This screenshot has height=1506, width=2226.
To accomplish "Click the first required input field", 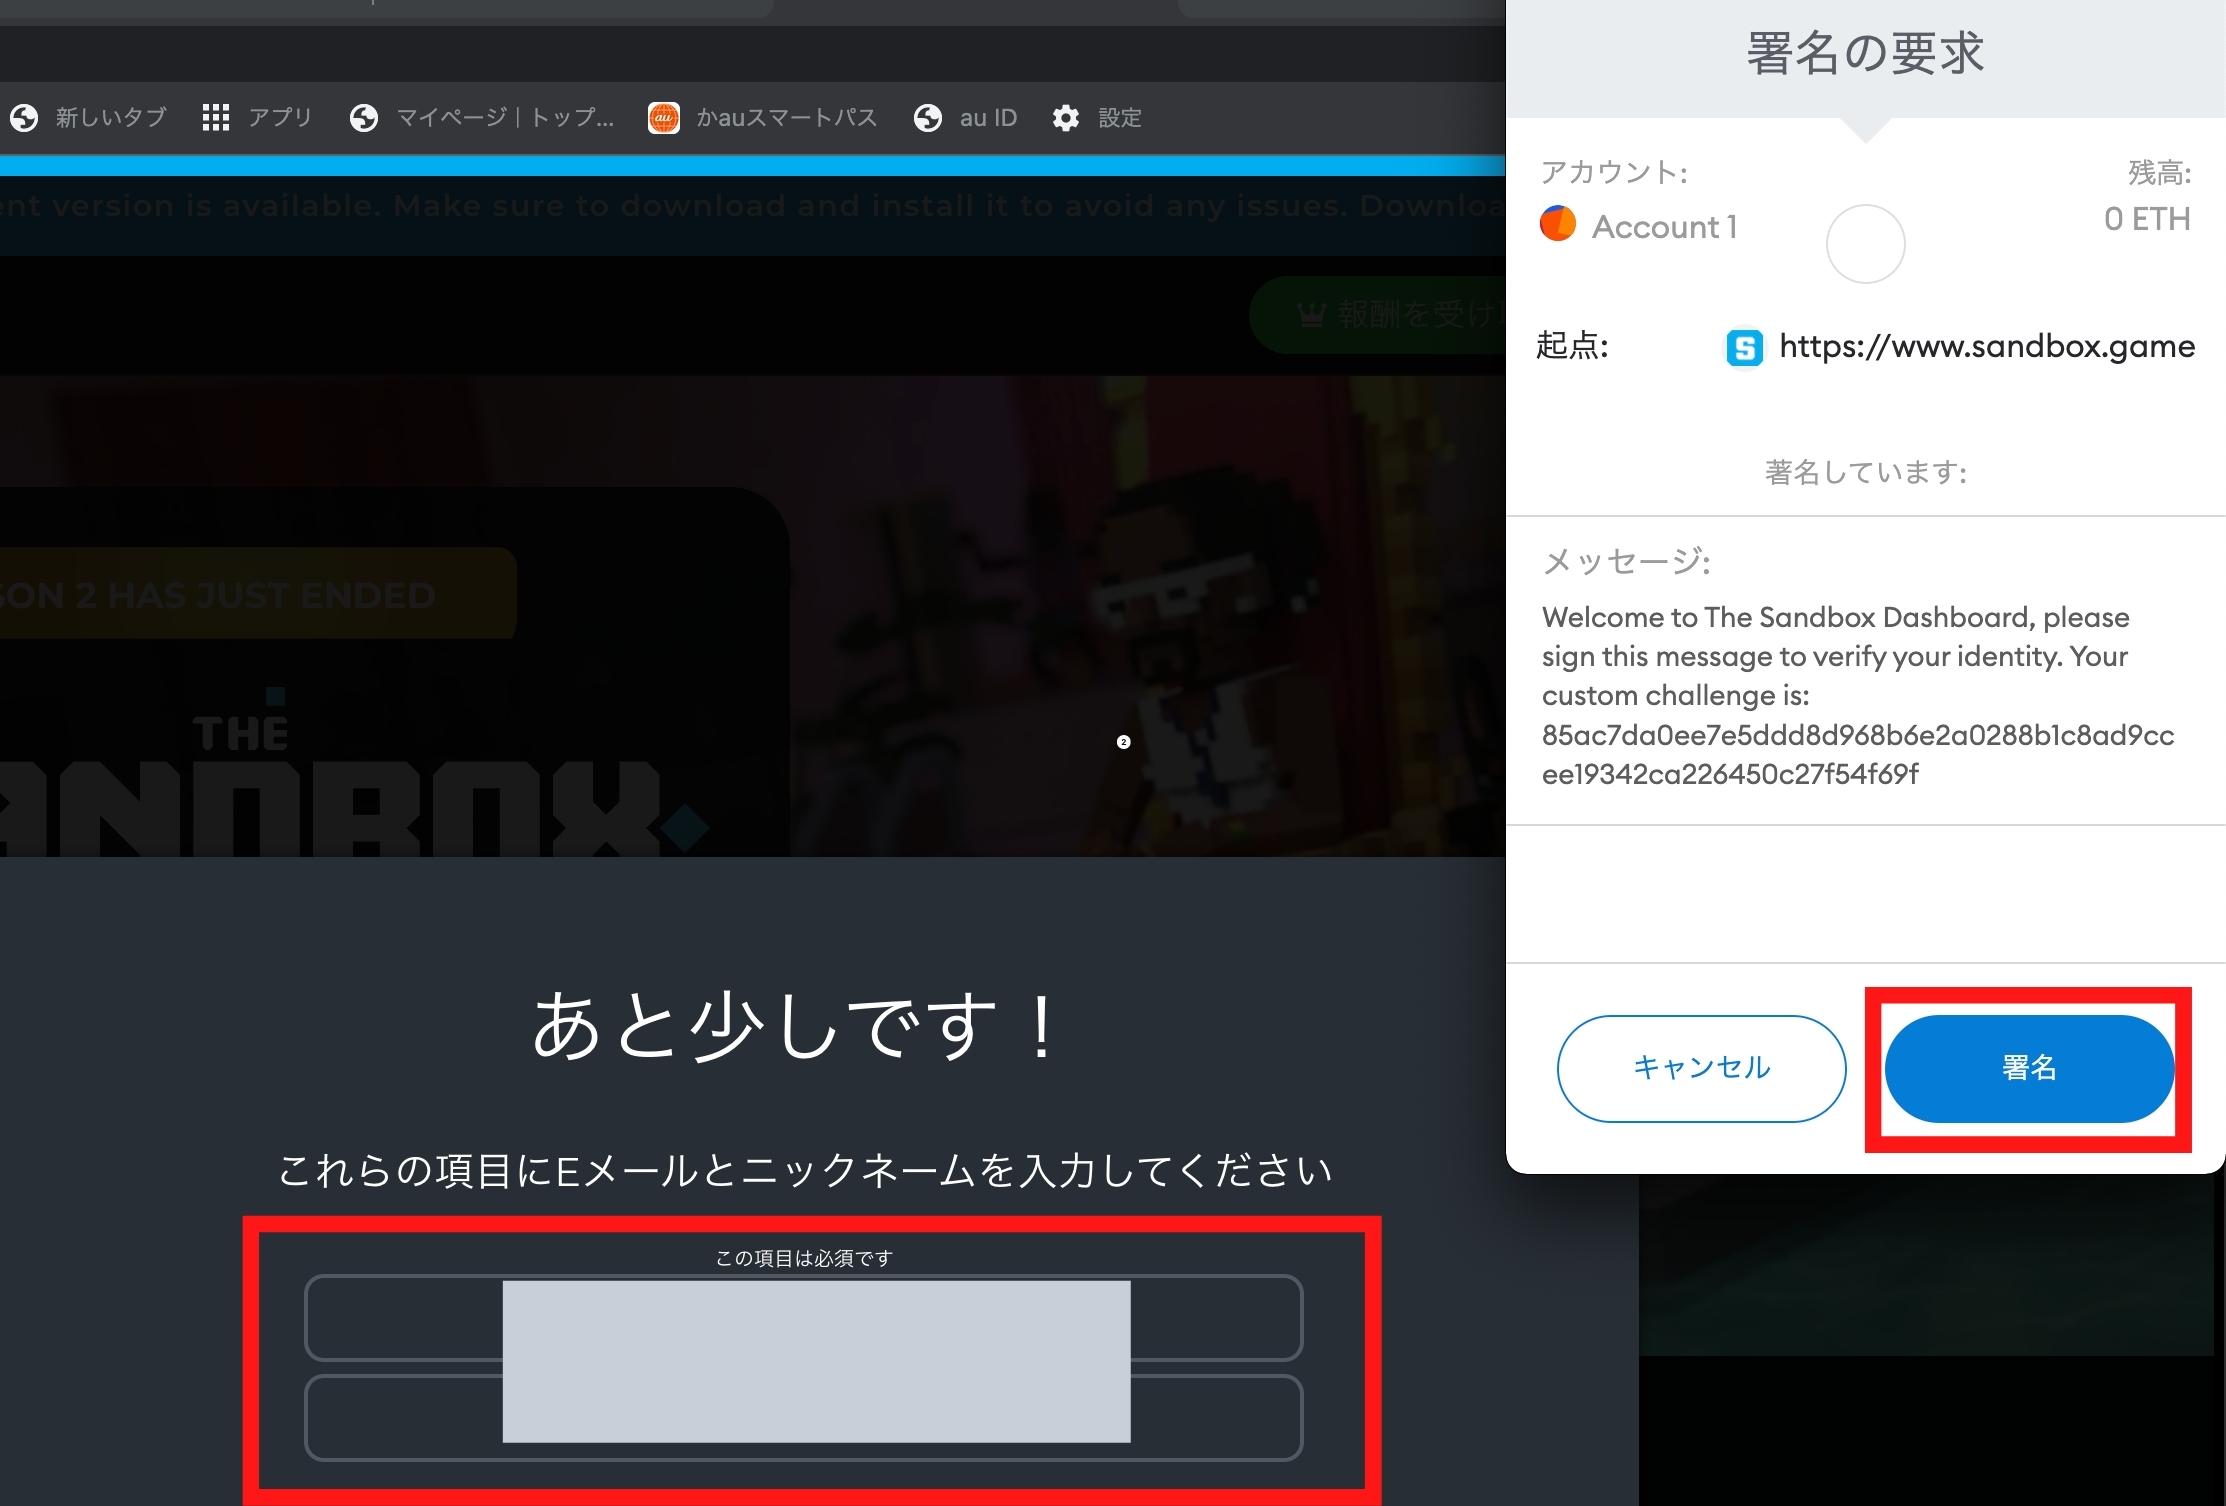I will click(803, 1317).
